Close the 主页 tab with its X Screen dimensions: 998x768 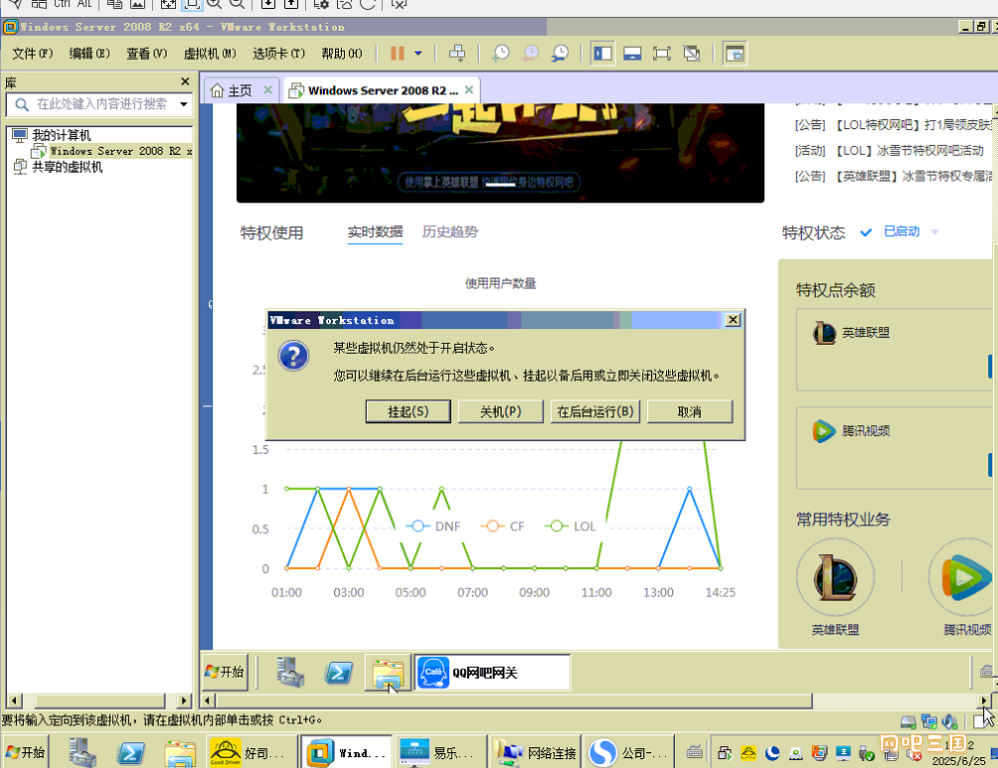click(x=268, y=90)
